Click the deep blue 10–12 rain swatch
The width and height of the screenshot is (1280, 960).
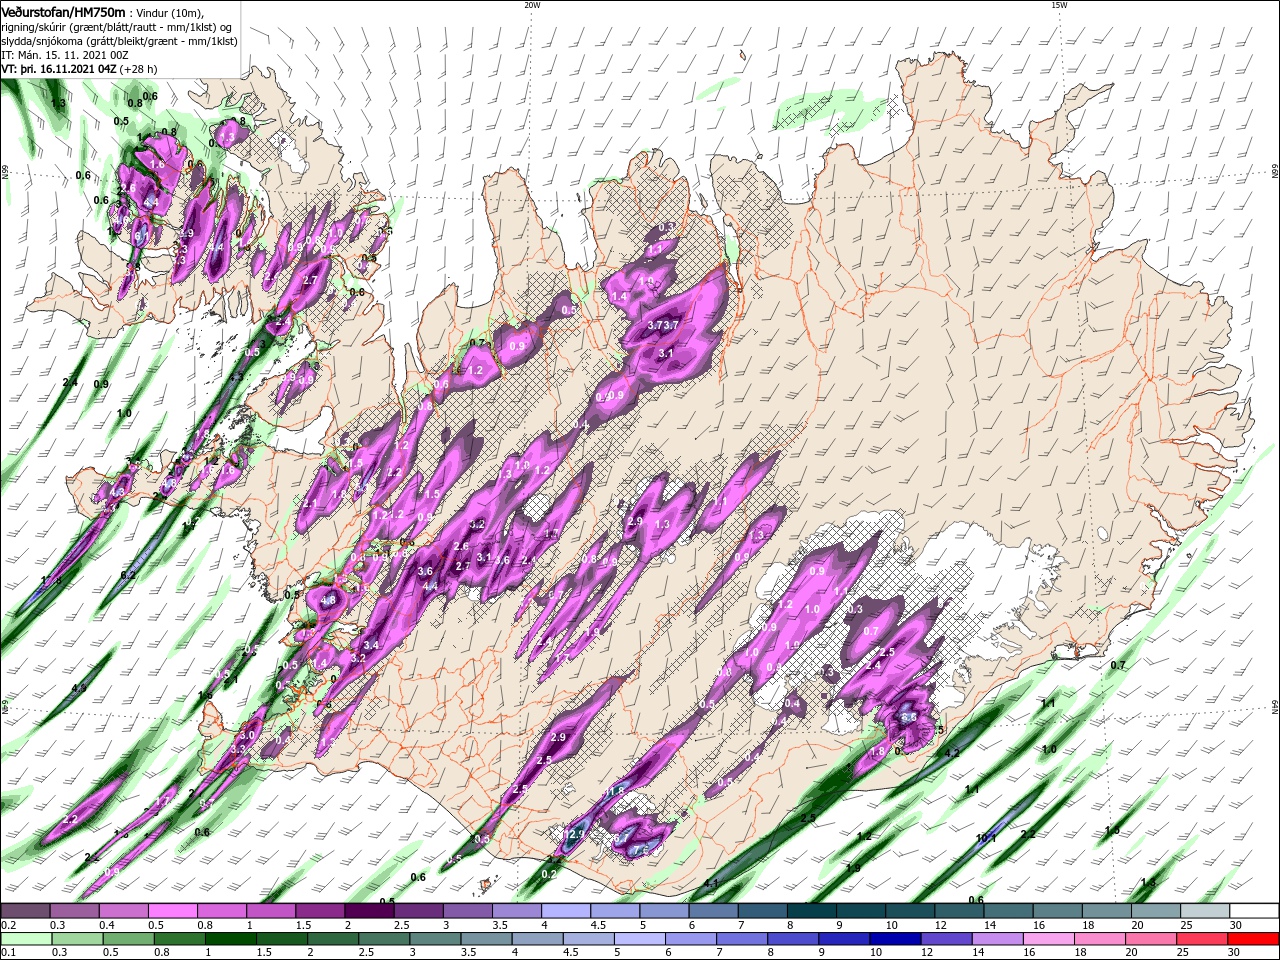(x=895, y=939)
